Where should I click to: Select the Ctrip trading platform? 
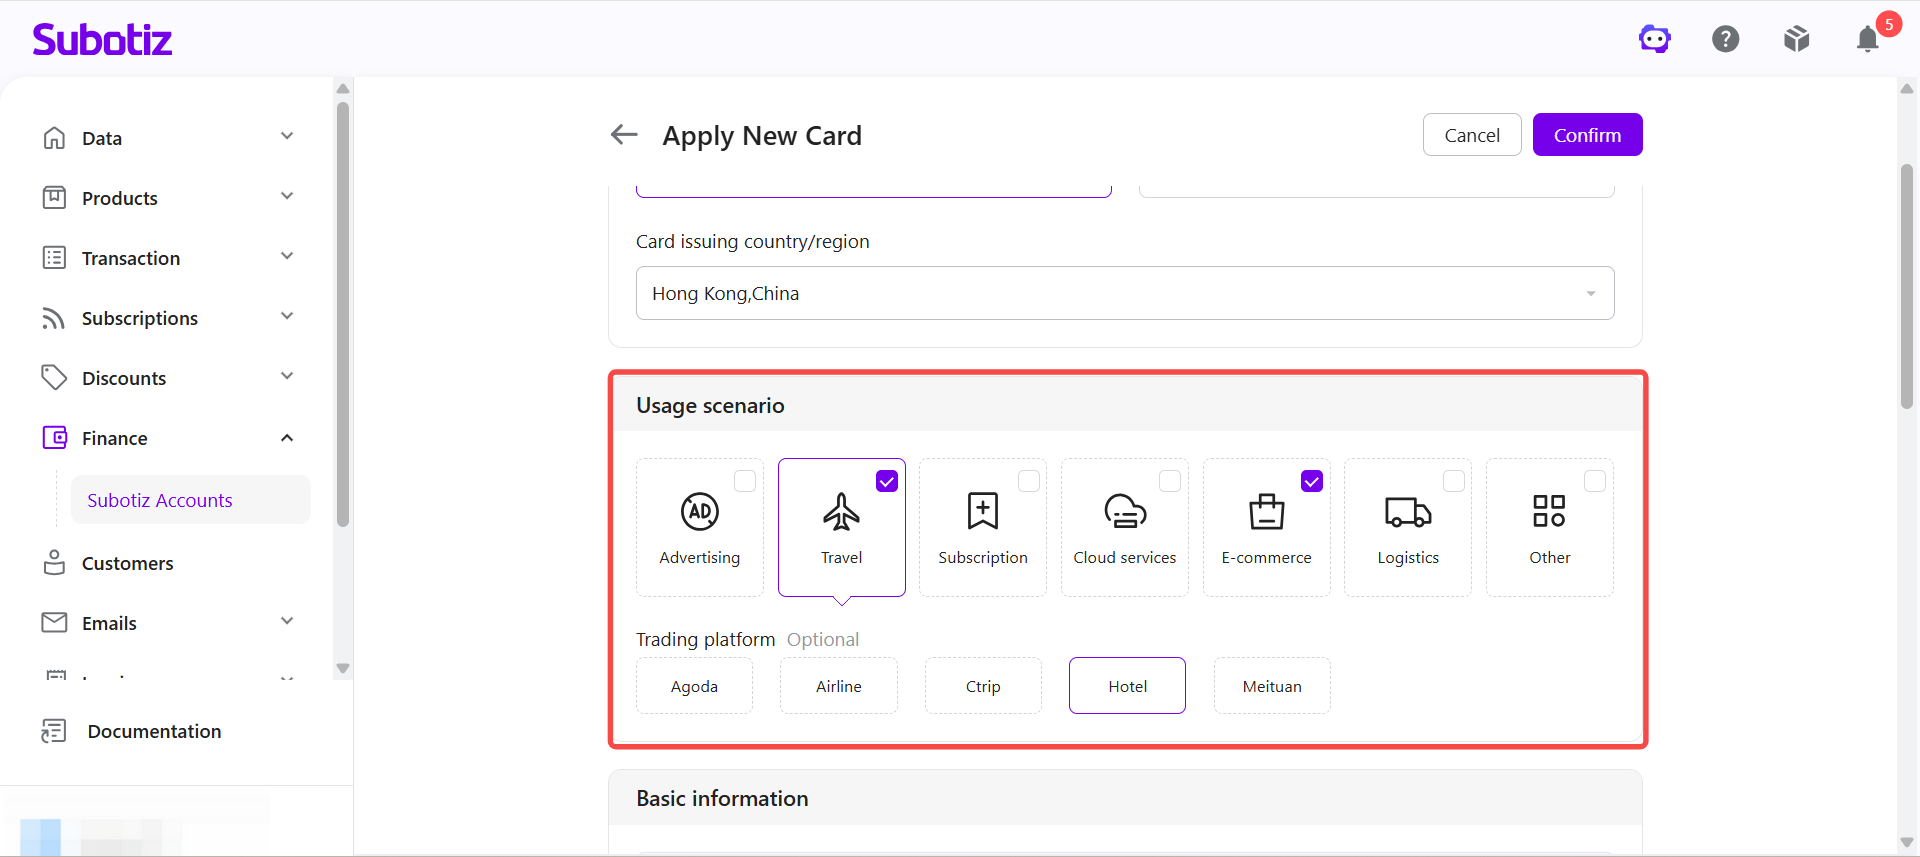(x=983, y=686)
